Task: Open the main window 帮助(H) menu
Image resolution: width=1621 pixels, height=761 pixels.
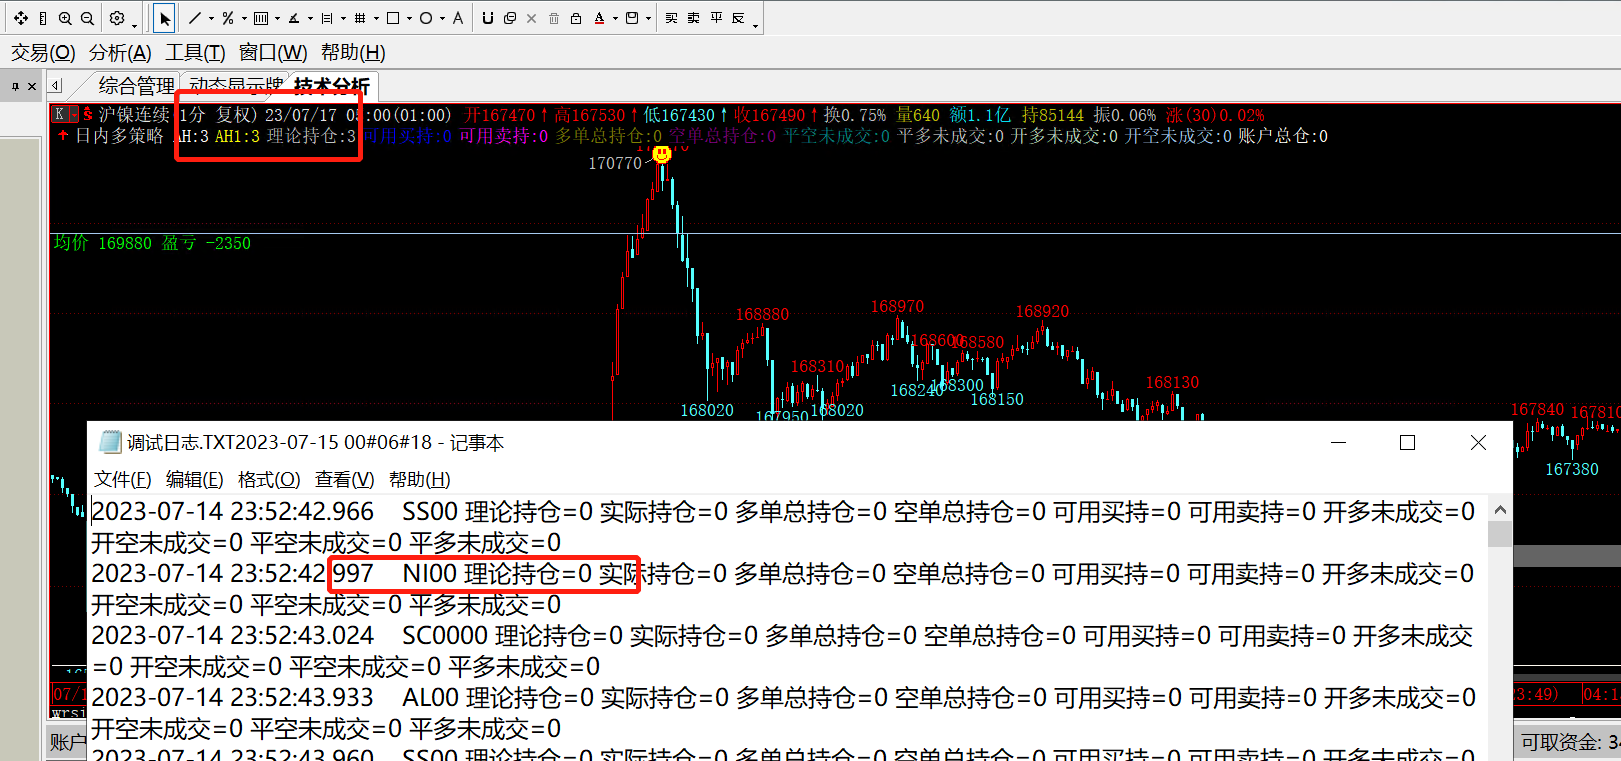Action: click(353, 52)
